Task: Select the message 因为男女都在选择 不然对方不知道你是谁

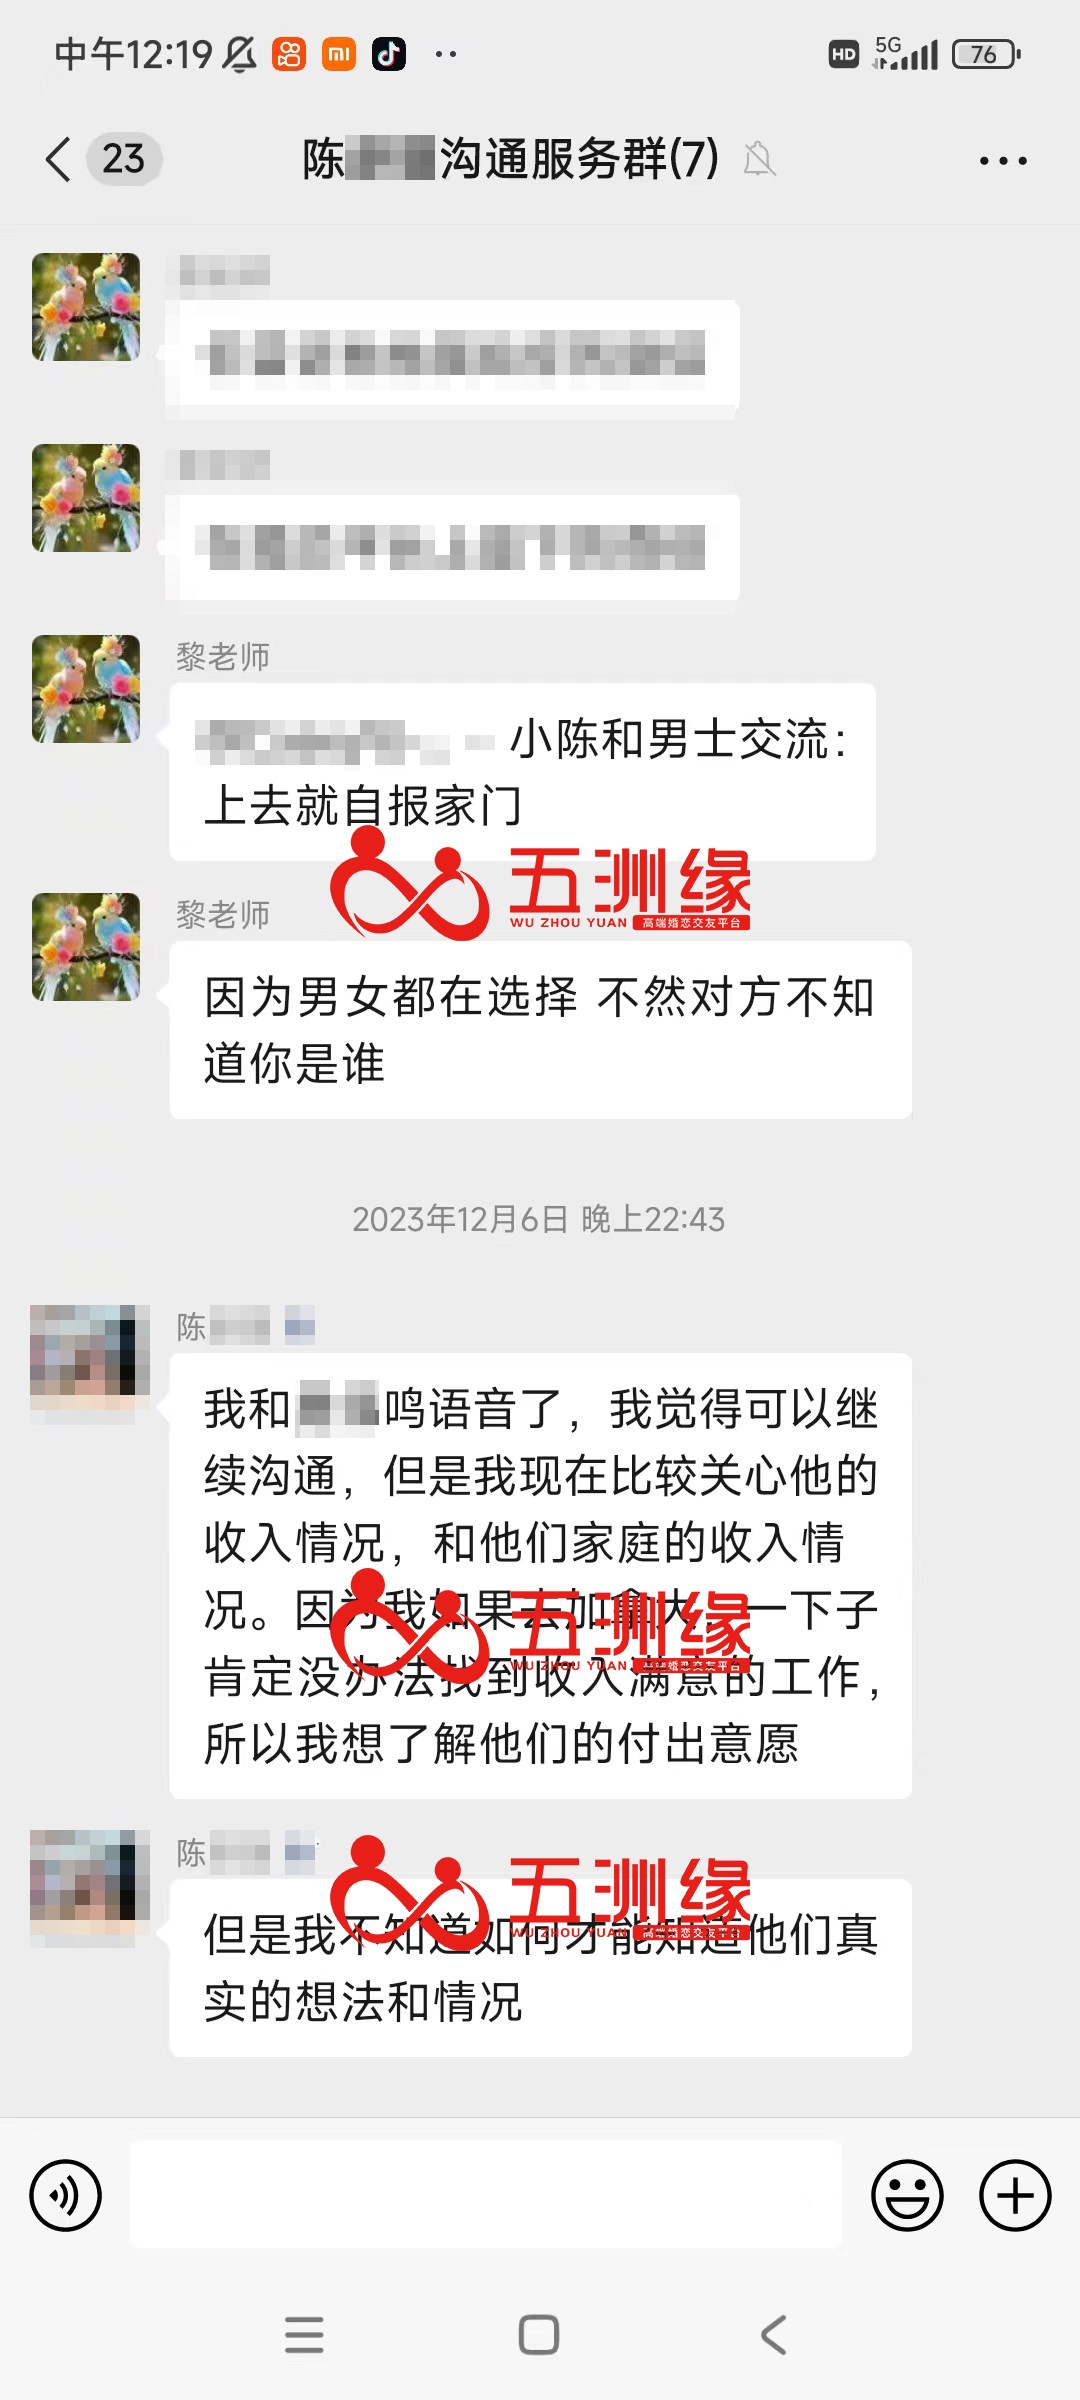Action: (x=541, y=1030)
